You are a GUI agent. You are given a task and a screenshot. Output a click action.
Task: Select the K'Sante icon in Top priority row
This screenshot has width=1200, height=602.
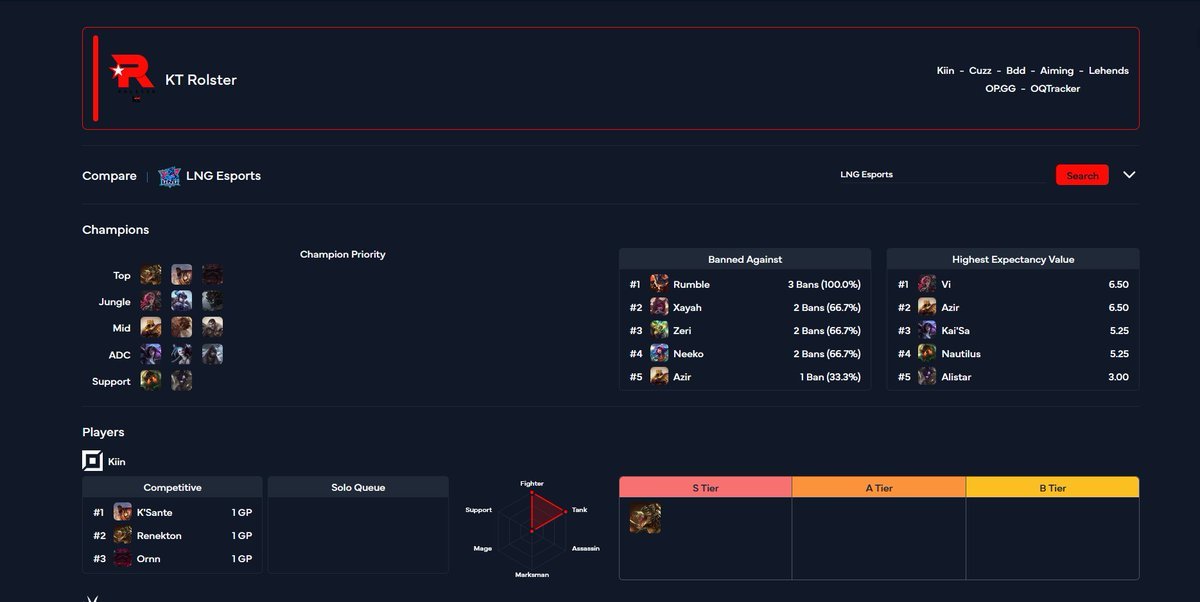[x=181, y=275]
